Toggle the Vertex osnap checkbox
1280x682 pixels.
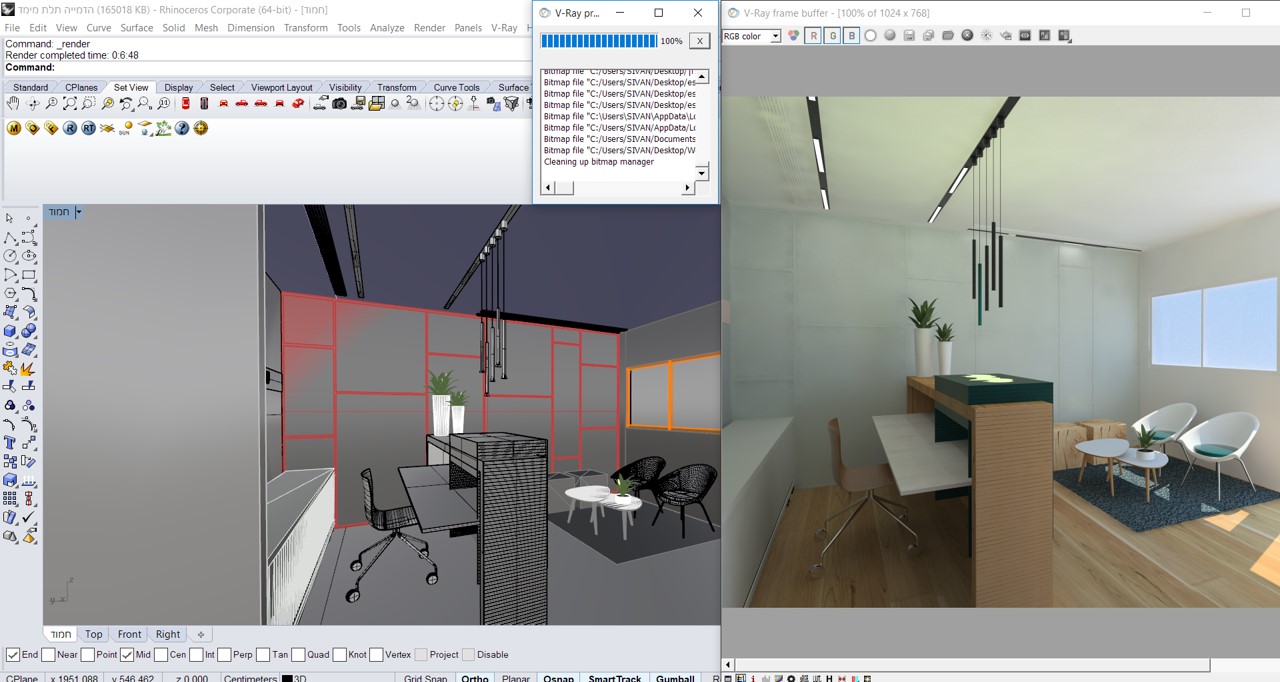(376, 655)
